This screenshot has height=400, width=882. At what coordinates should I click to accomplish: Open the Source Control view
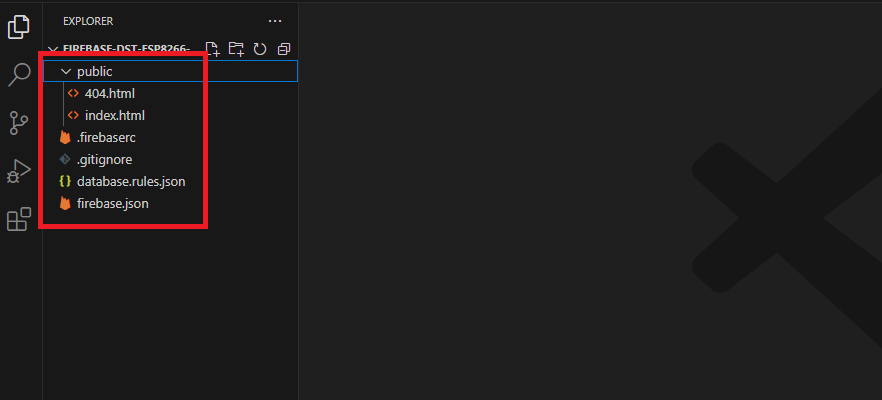(18, 123)
